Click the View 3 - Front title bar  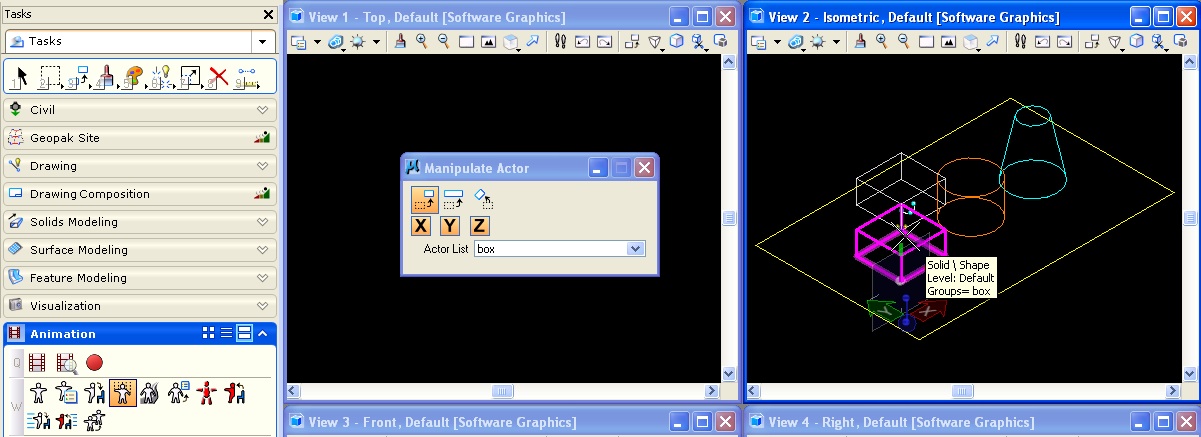pos(513,422)
